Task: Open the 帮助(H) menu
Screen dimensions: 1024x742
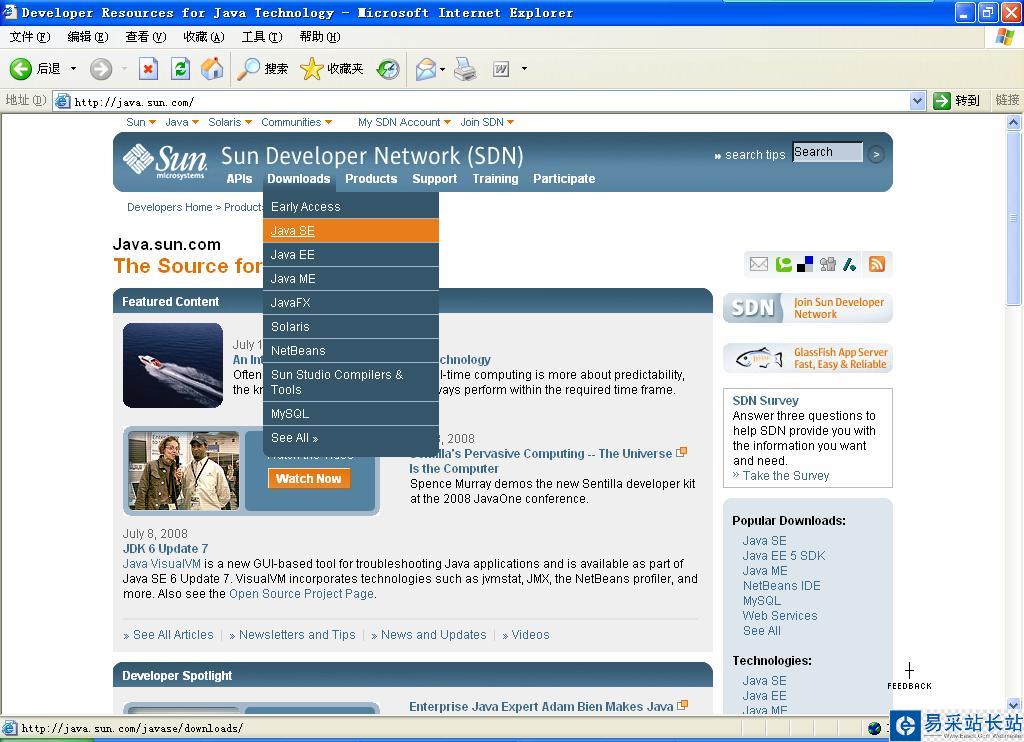Action: 320,37
